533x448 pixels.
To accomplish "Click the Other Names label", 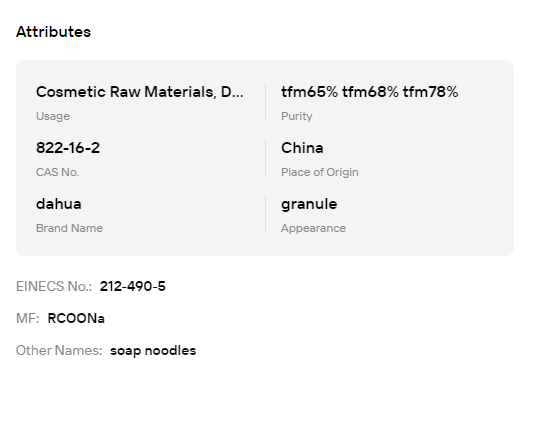I will point(59,350).
